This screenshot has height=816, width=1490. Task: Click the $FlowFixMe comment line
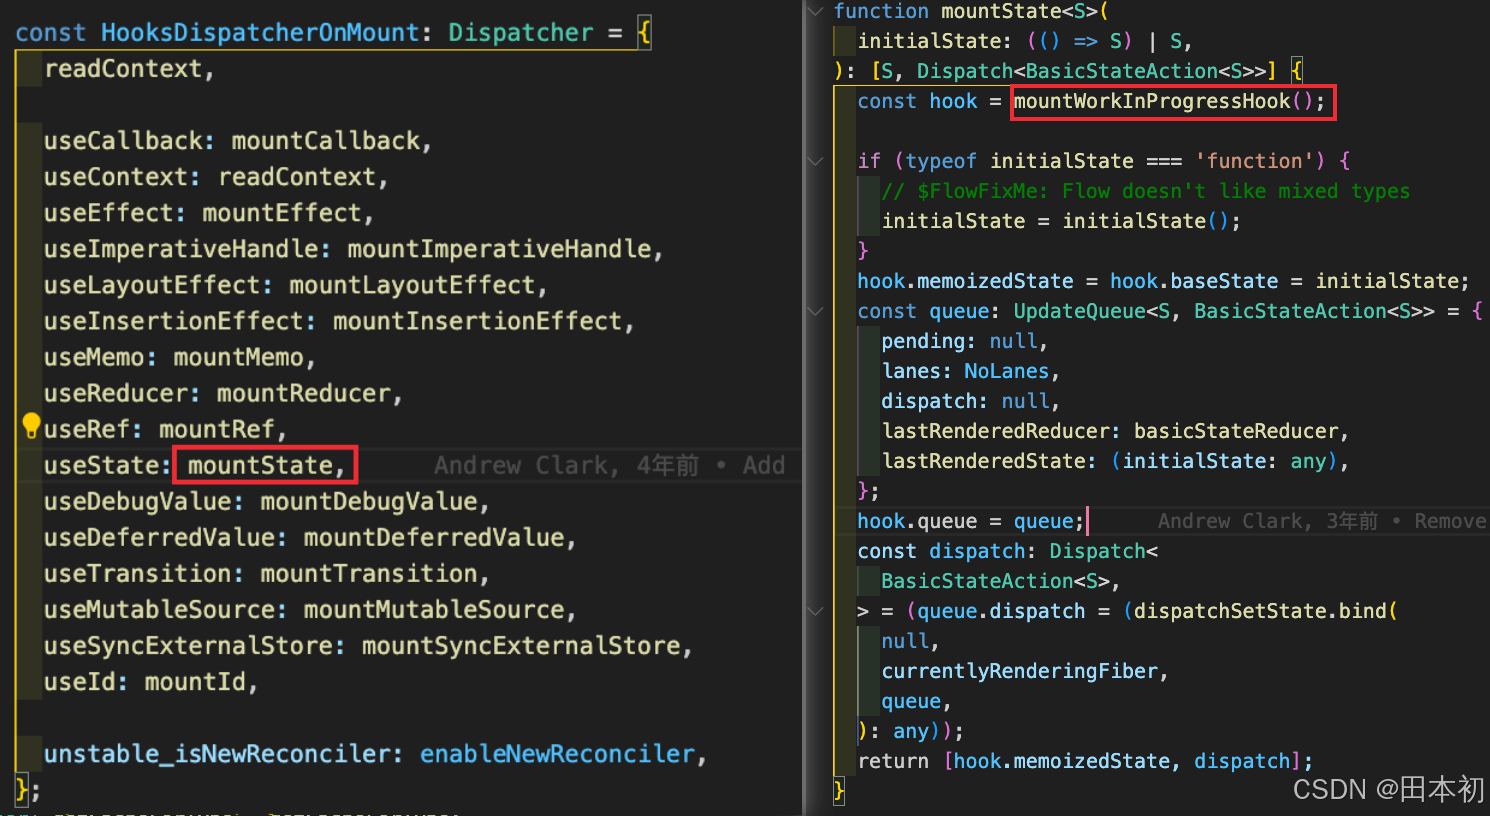[1145, 191]
